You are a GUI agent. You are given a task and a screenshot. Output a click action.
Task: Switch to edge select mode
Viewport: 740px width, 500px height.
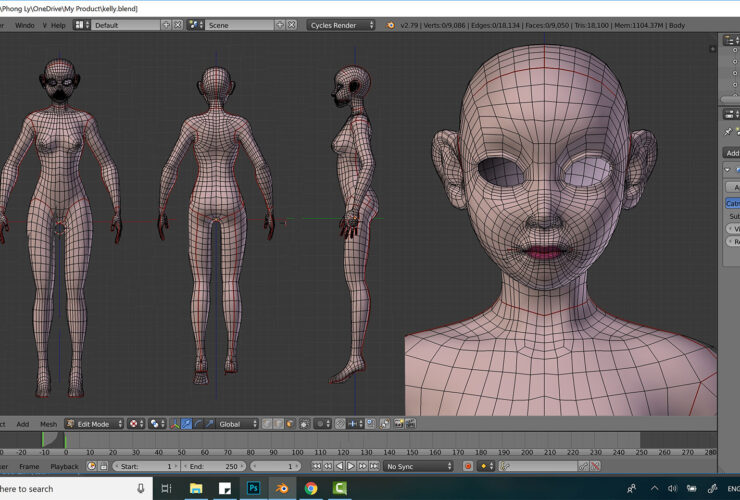[278, 424]
